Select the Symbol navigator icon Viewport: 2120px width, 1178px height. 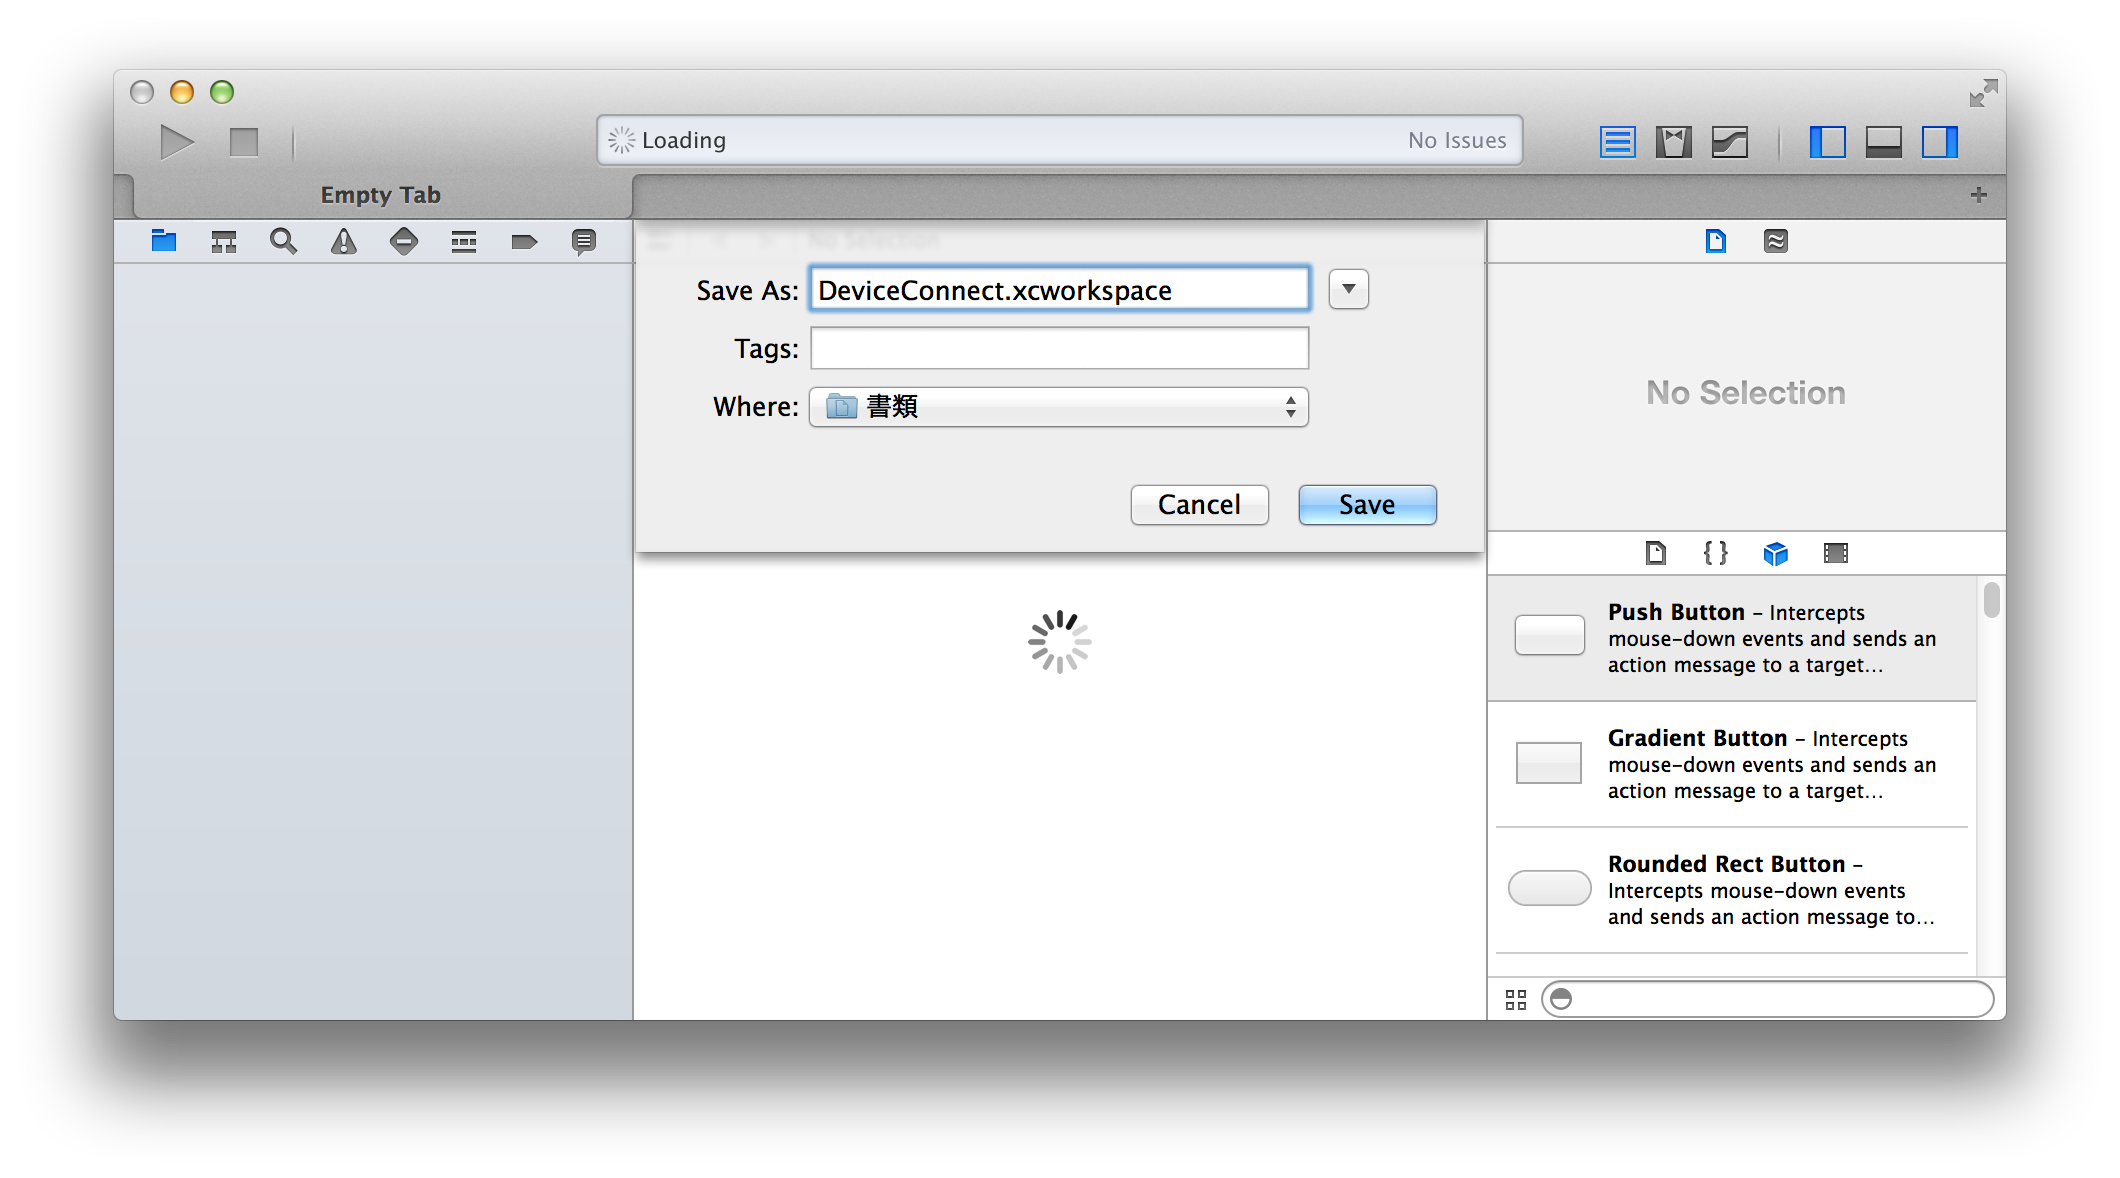click(224, 241)
